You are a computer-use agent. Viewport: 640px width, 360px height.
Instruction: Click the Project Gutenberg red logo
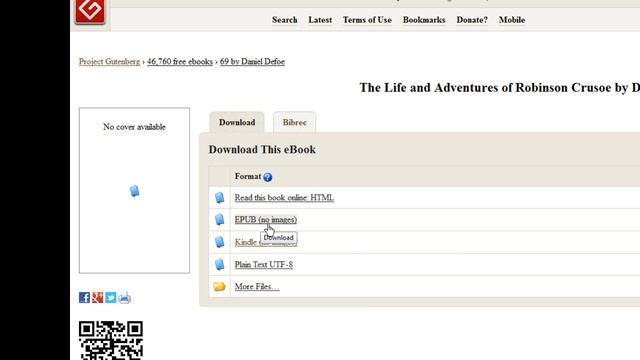click(x=90, y=11)
